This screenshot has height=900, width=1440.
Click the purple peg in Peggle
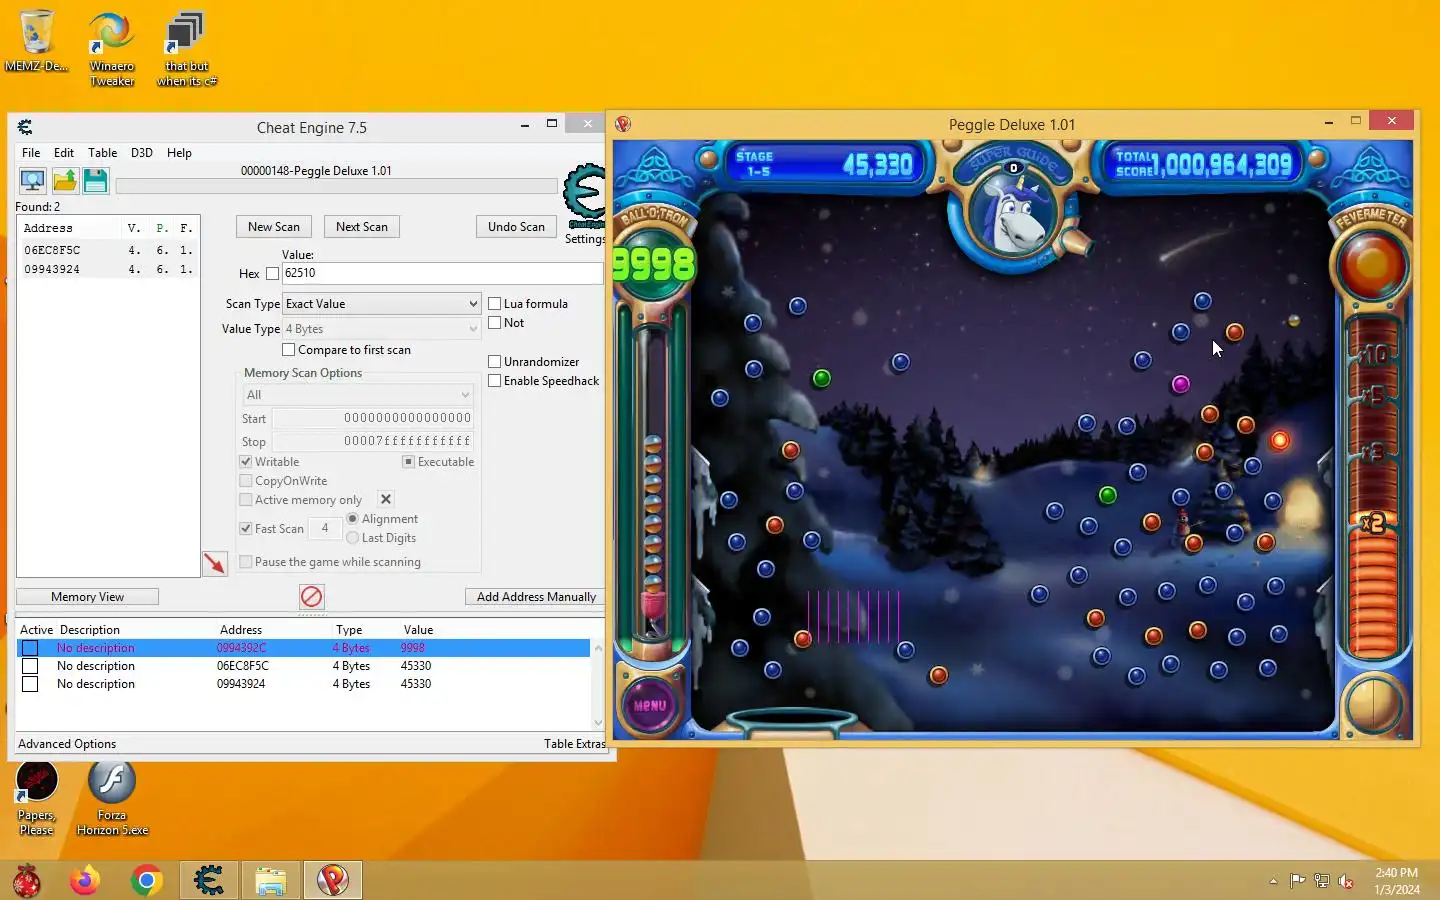click(x=1181, y=384)
